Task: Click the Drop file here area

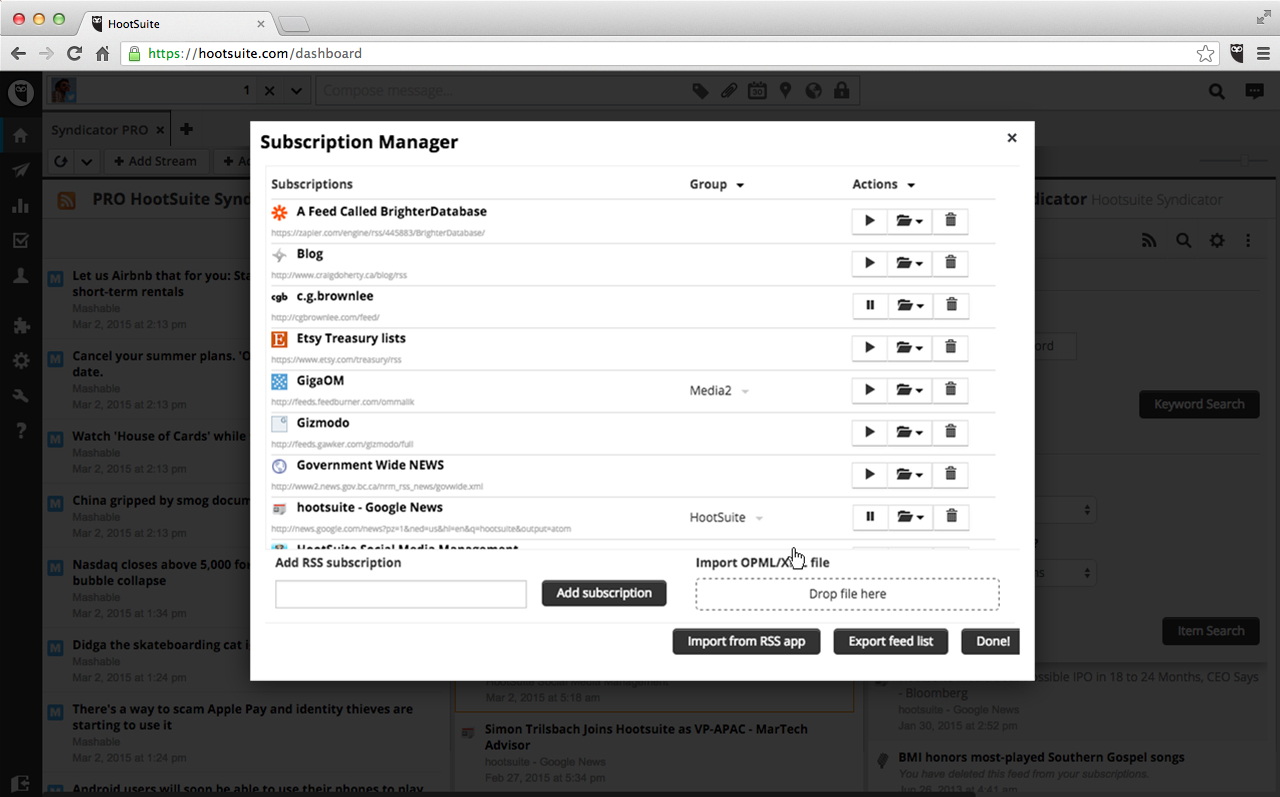Action: click(x=847, y=594)
